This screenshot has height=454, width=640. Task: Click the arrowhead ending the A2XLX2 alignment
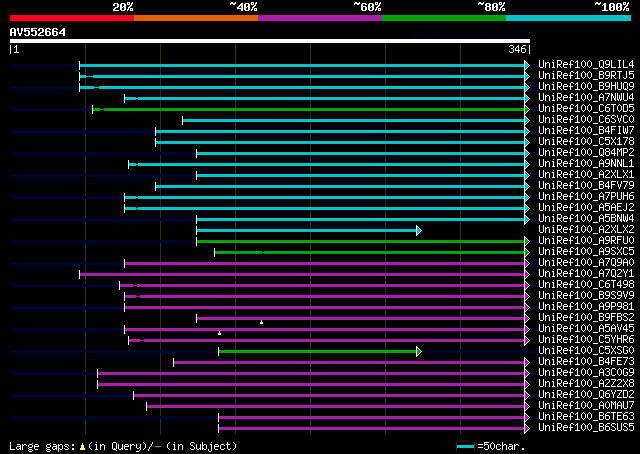[419, 231]
